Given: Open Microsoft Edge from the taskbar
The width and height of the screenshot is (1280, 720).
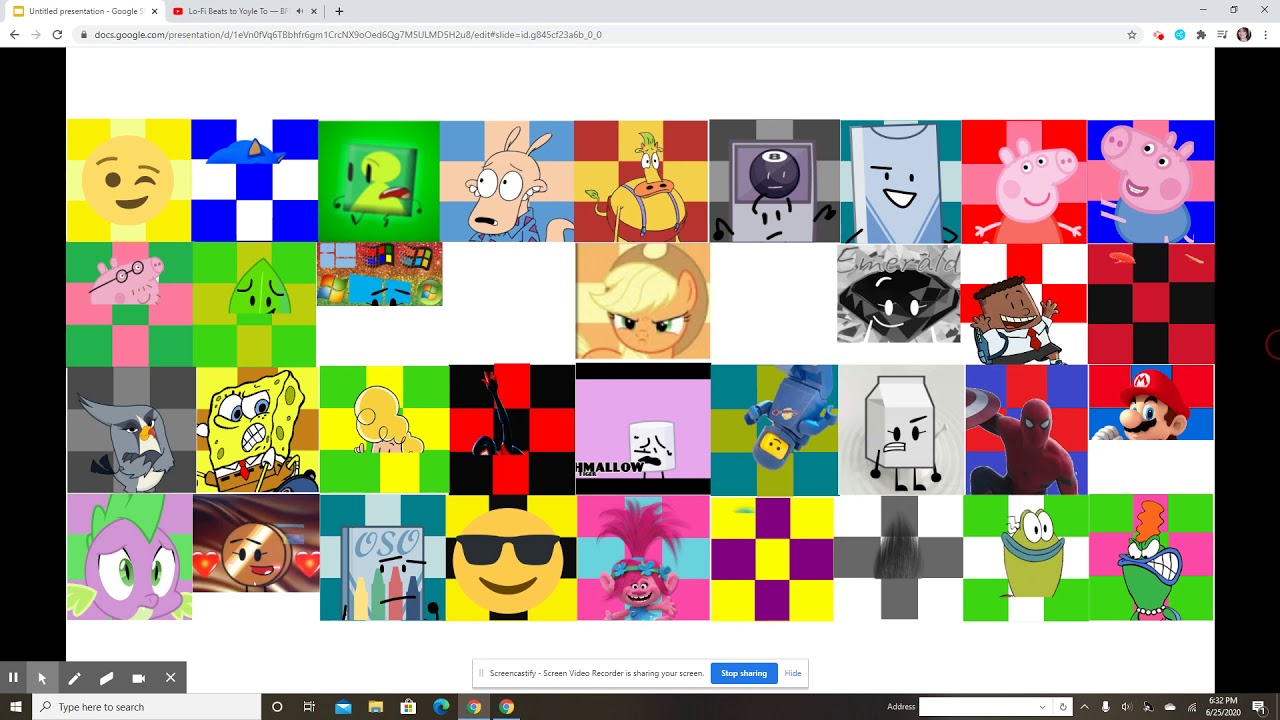Looking at the screenshot, I should pos(441,707).
